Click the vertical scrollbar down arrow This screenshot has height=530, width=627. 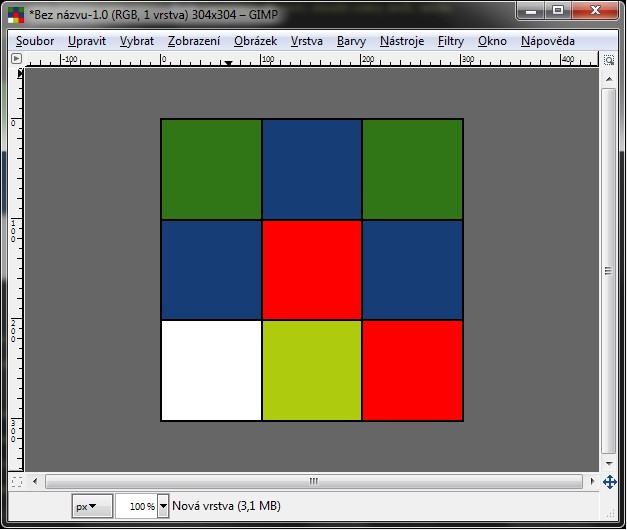click(x=609, y=464)
